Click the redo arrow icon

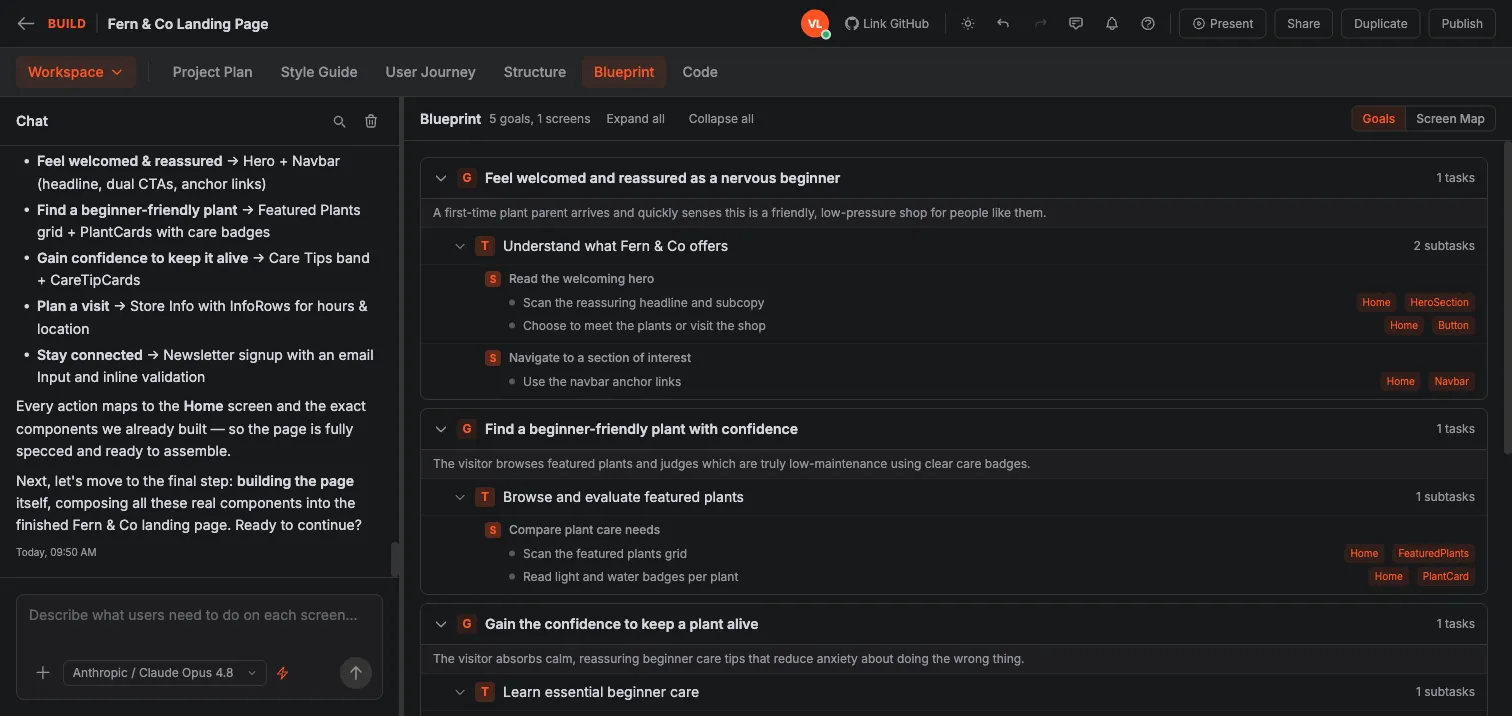(x=1040, y=24)
